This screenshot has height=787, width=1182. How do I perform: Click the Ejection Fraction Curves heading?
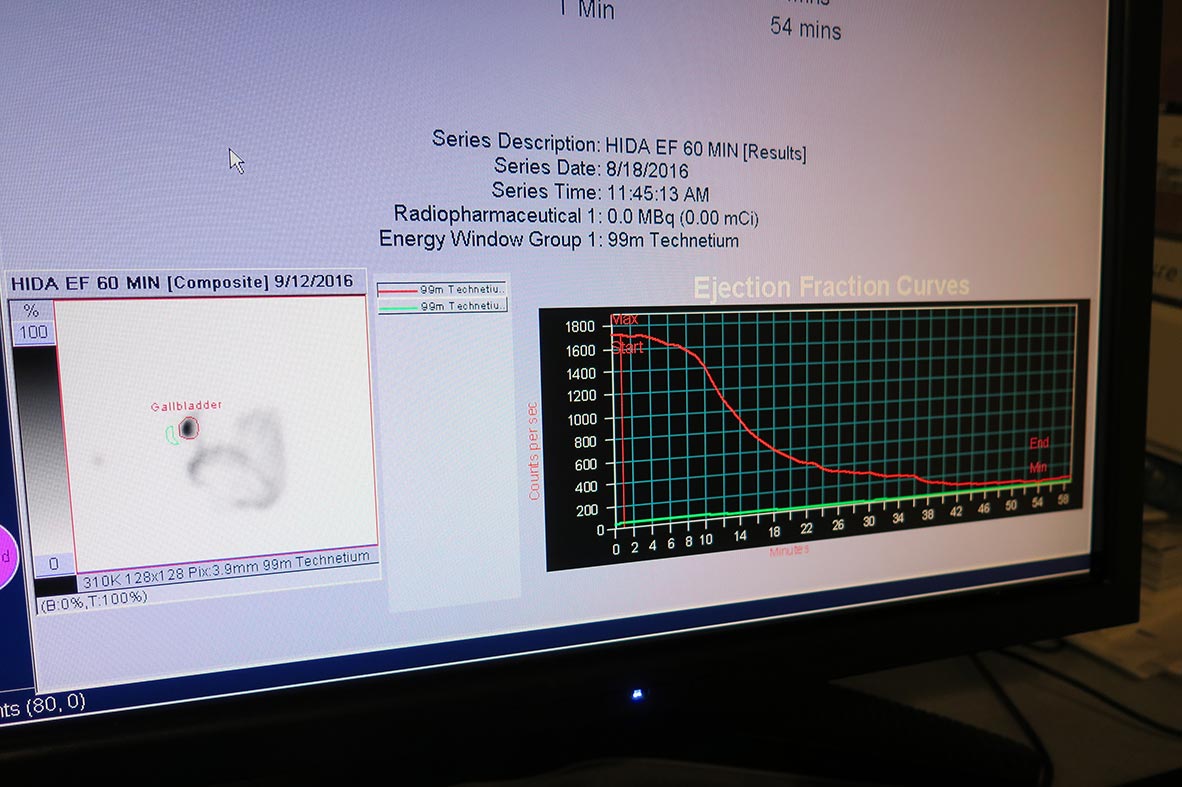831,286
